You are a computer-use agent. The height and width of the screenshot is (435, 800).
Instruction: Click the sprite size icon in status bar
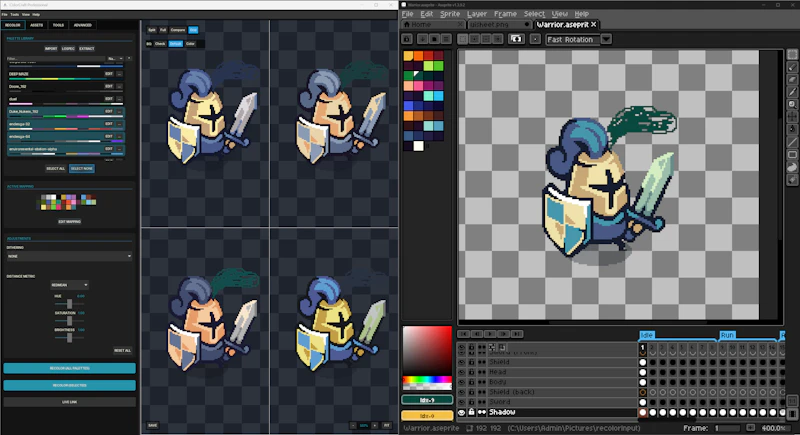pyautogui.click(x=470, y=428)
